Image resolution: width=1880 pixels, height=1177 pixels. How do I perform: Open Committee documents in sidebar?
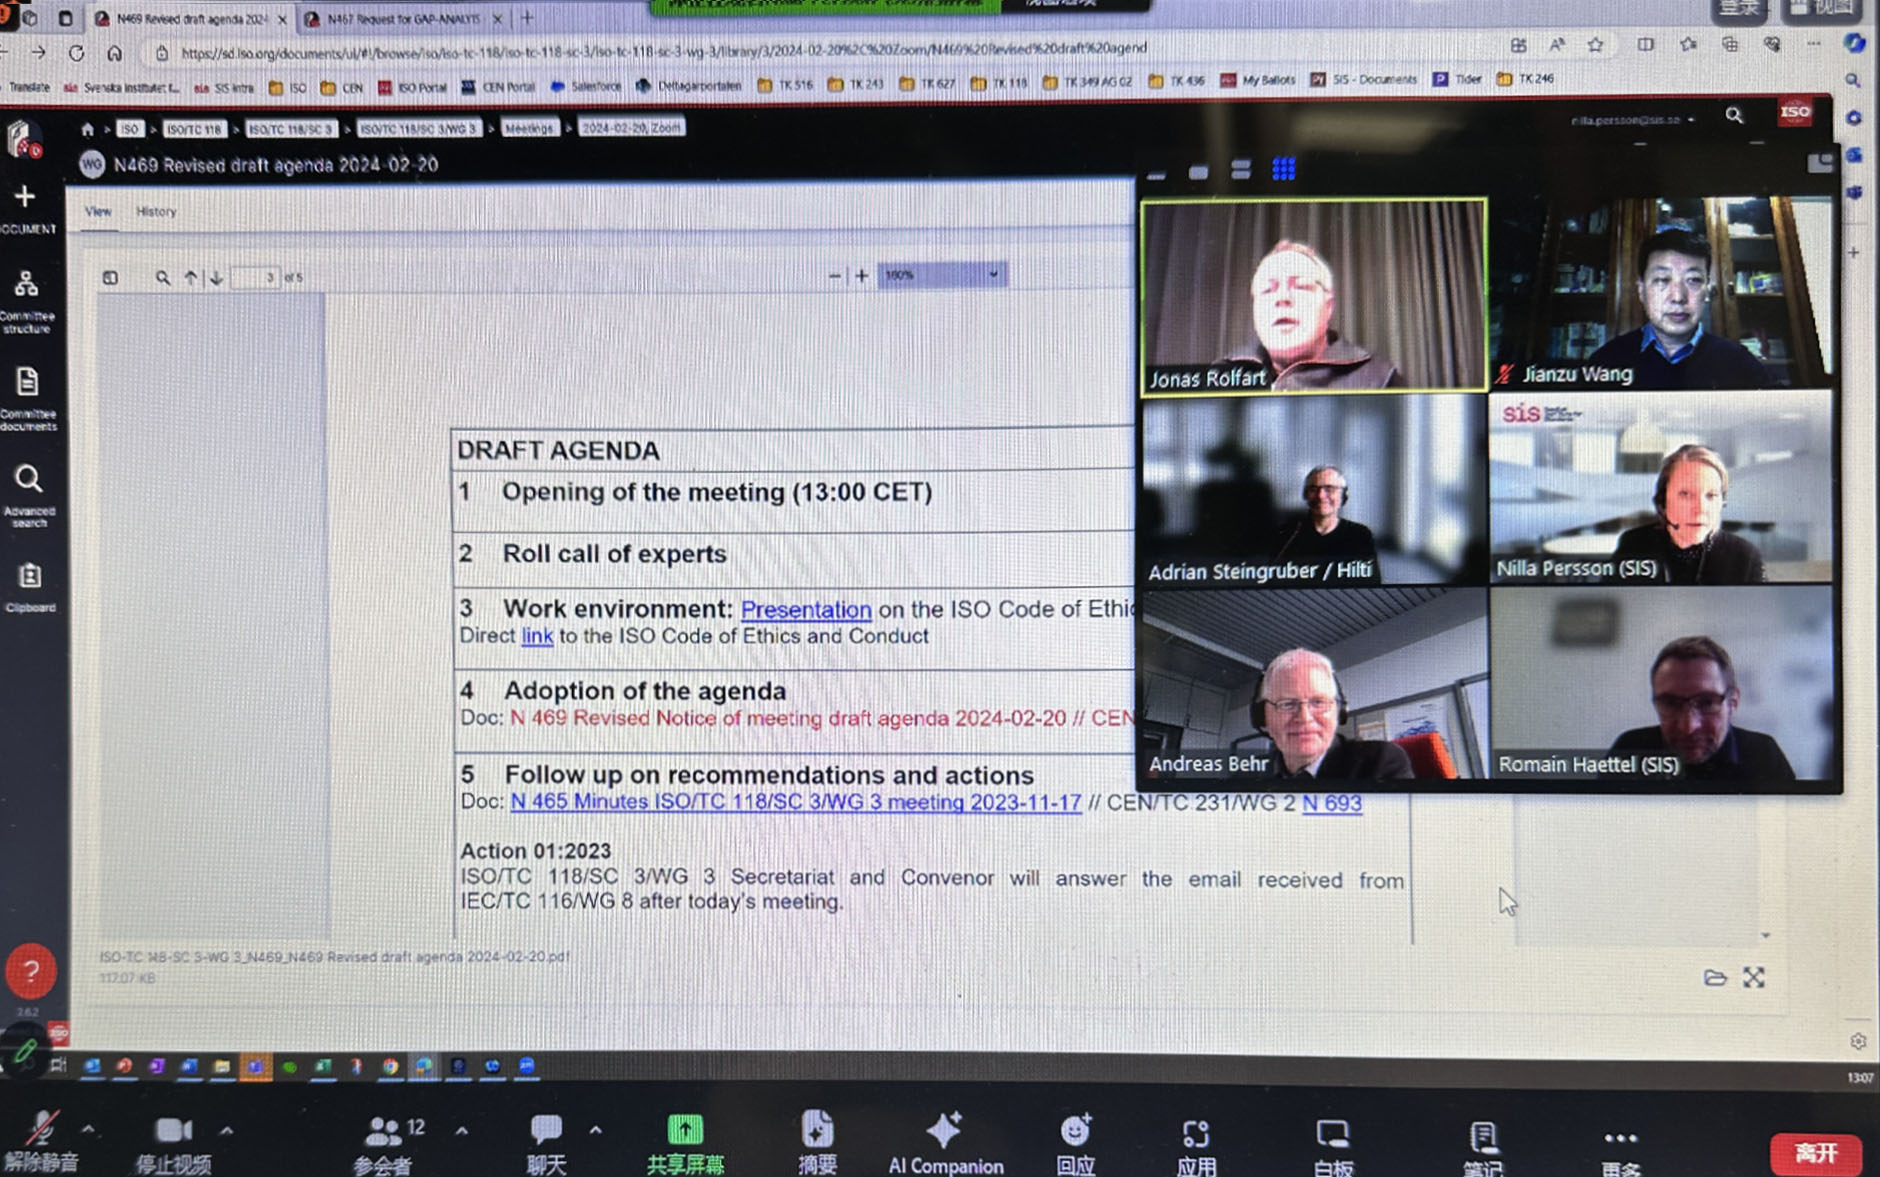(27, 397)
